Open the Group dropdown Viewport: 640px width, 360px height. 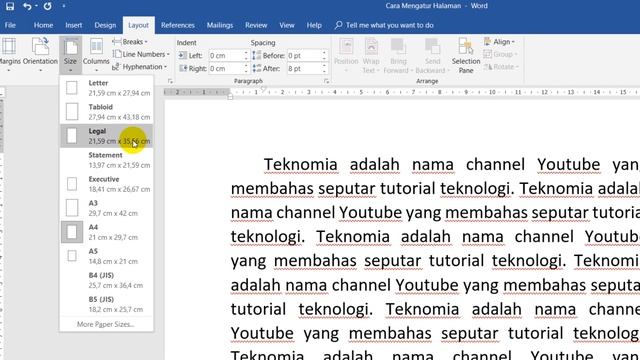(500, 54)
